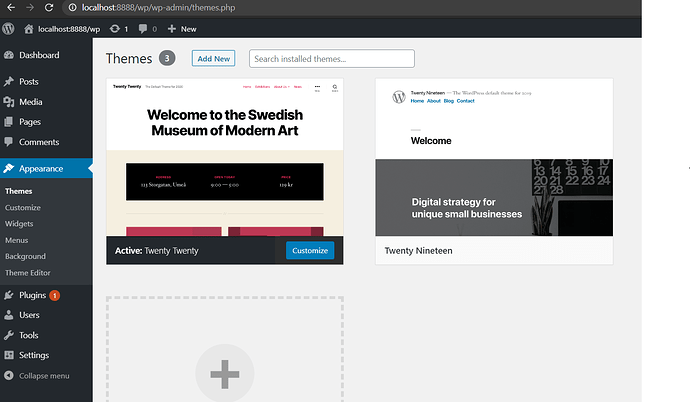Click the Plugins plug icon
The image size is (690, 402).
pyautogui.click(x=9, y=295)
